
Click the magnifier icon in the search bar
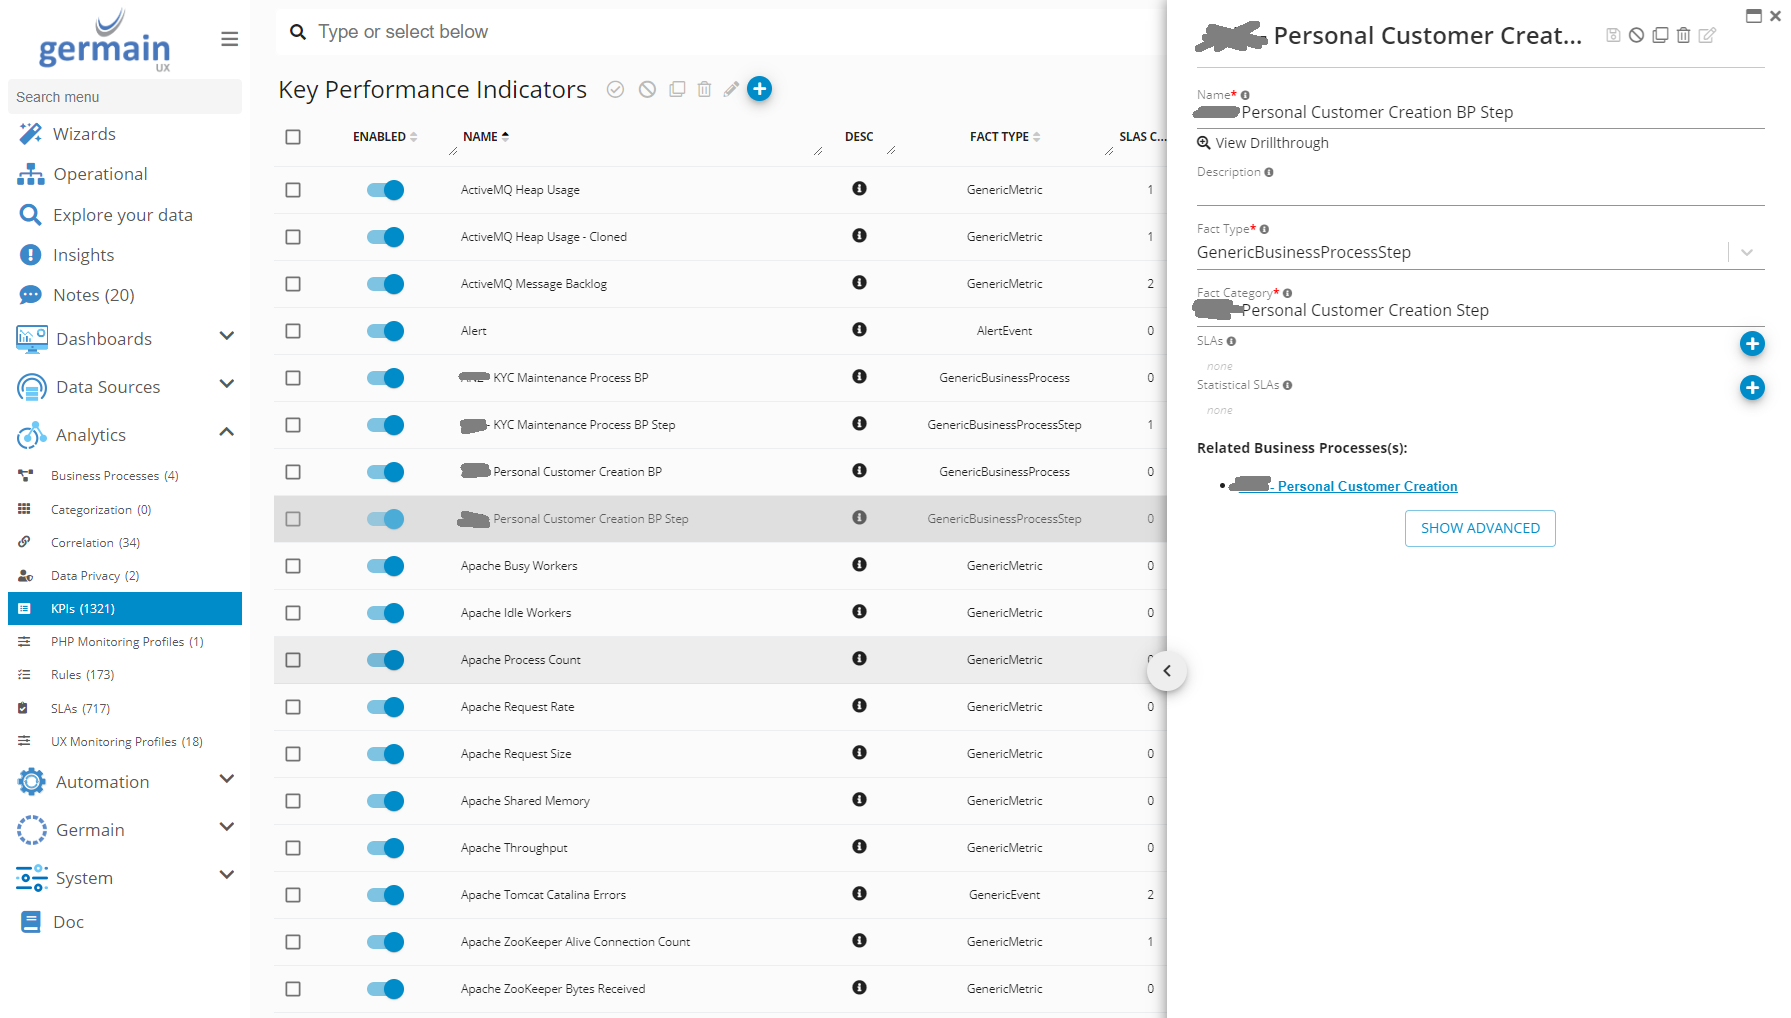(298, 32)
